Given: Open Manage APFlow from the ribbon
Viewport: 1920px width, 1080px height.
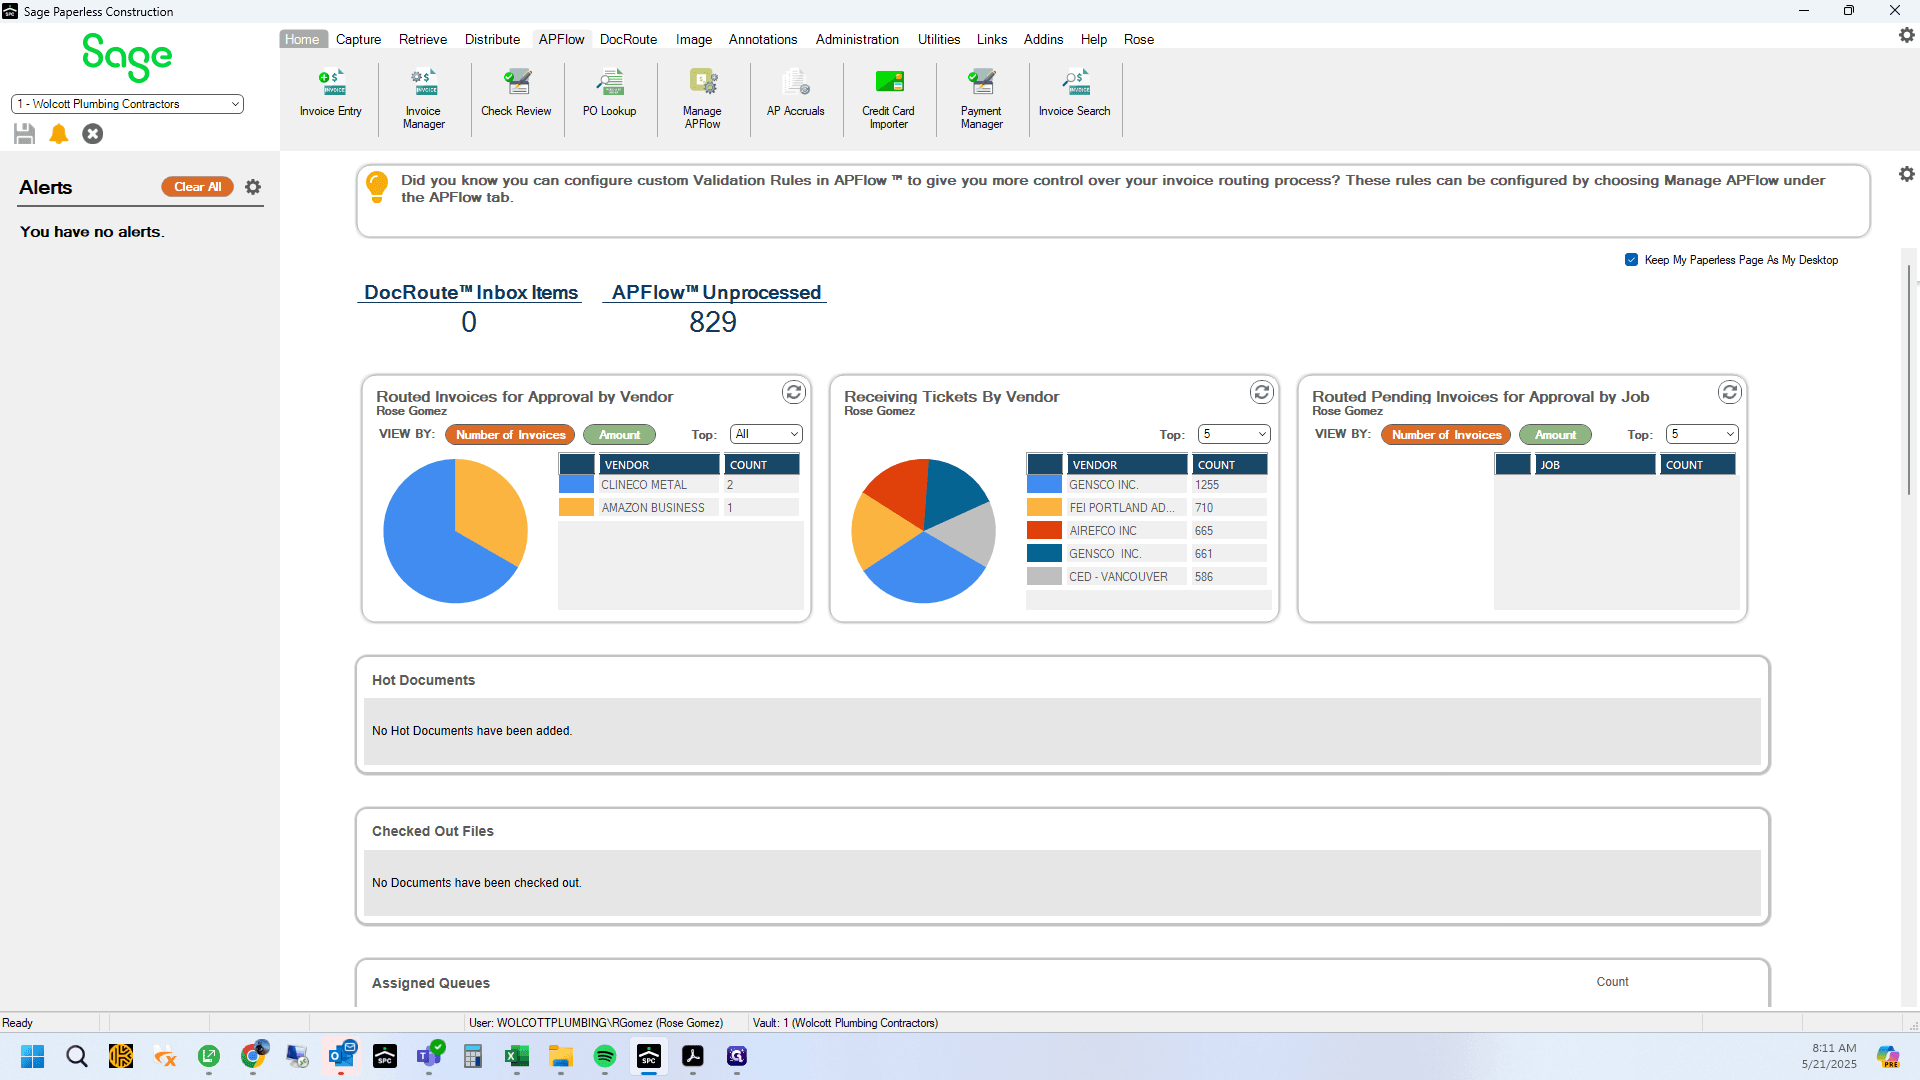Looking at the screenshot, I should pyautogui.click(x=703, y=99).
